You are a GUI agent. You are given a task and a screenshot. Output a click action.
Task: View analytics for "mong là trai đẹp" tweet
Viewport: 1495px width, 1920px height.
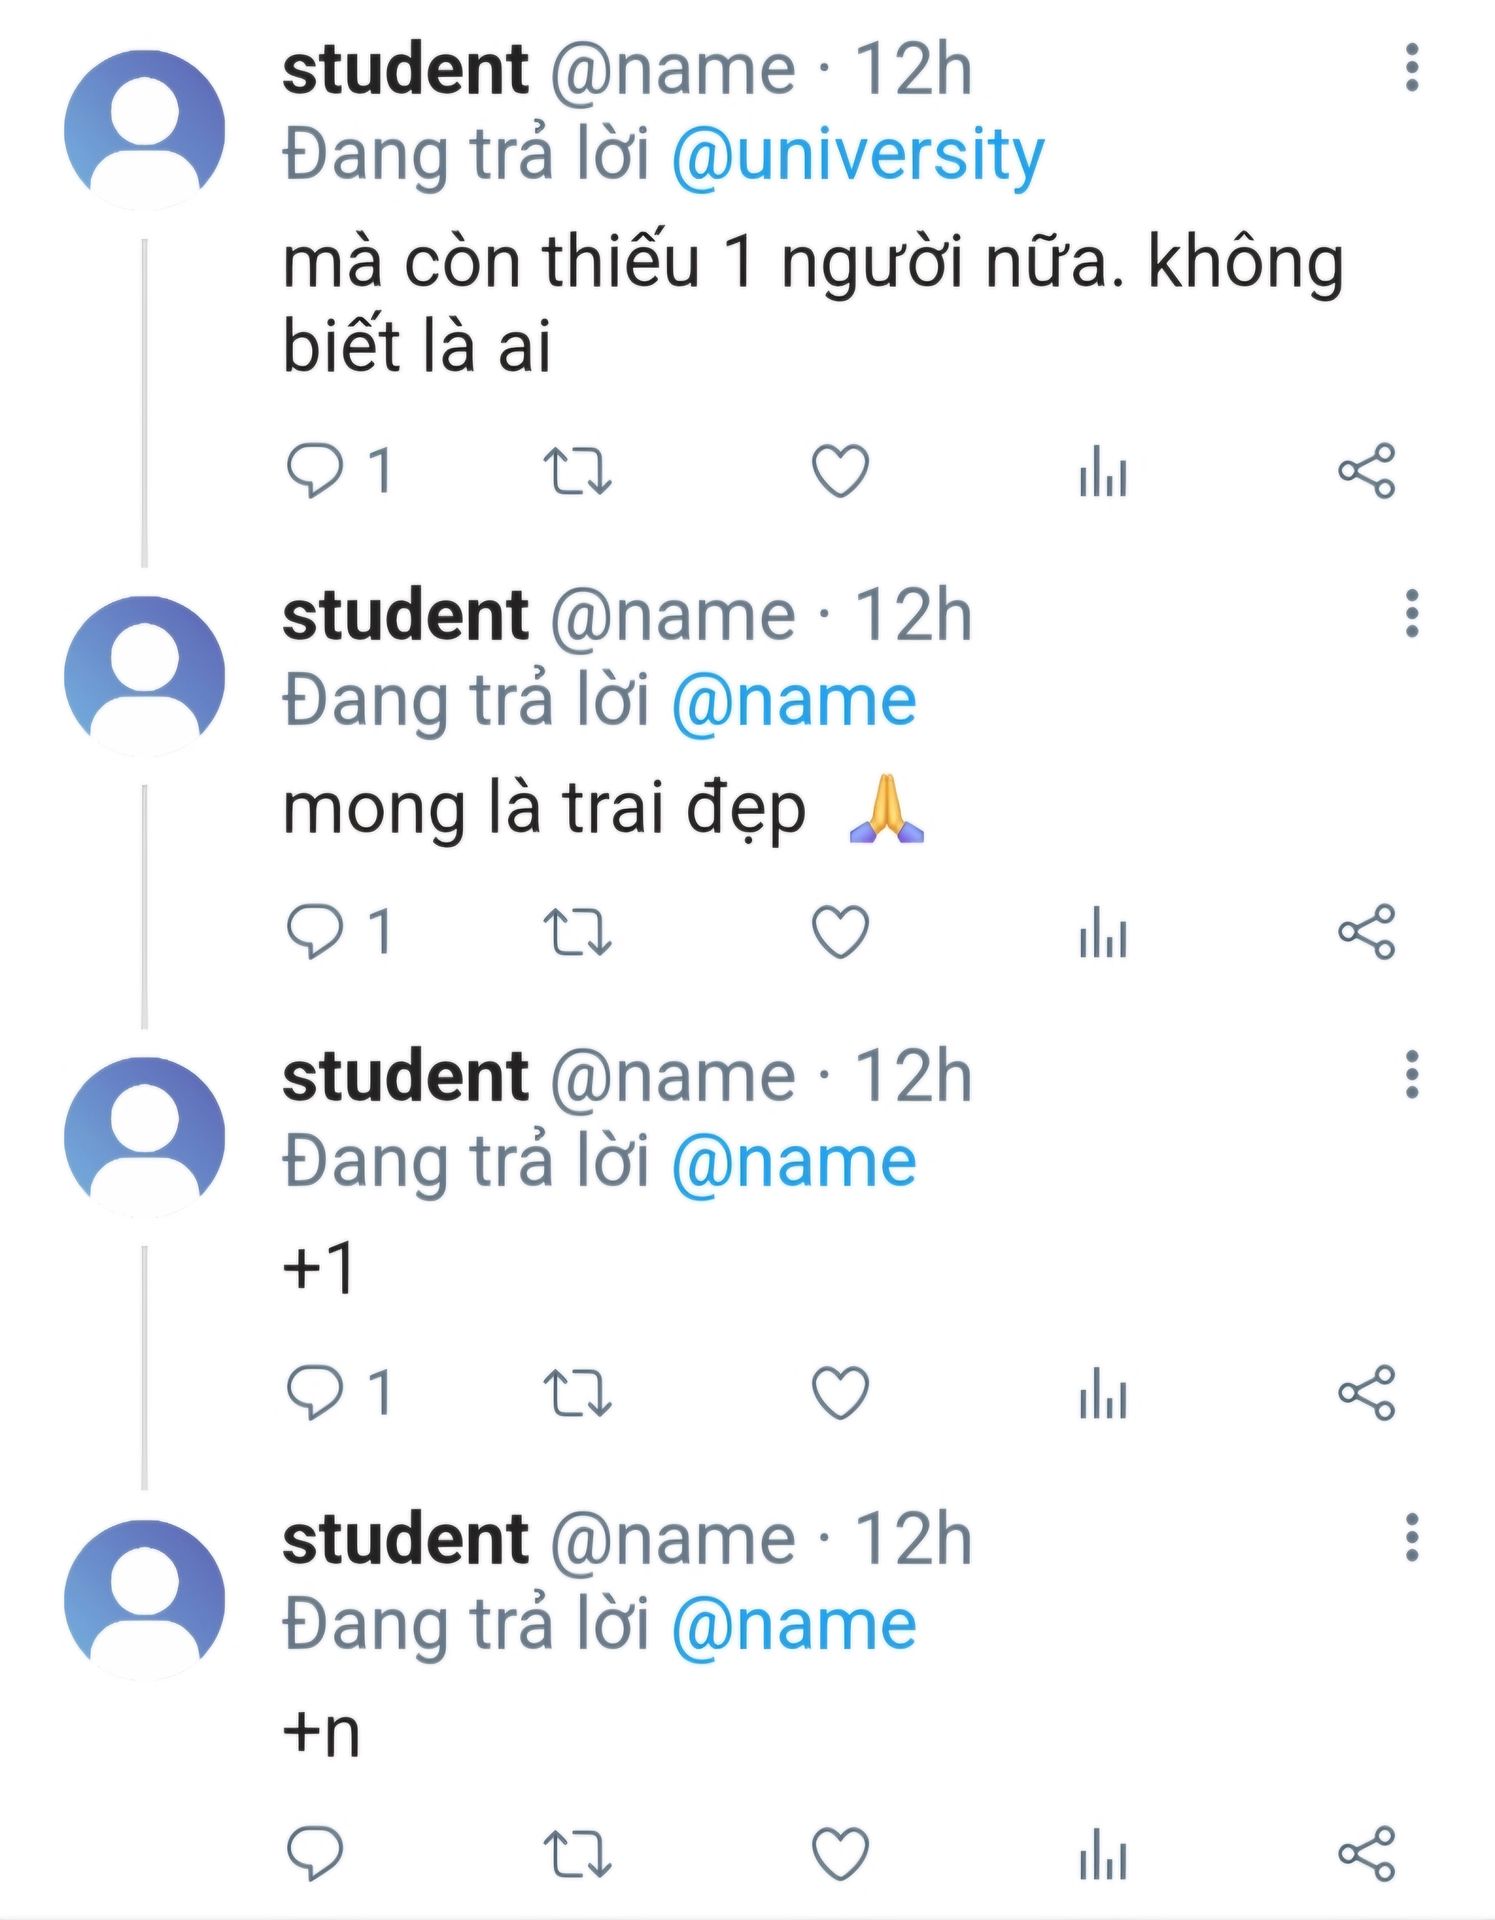pos(1103,932)
